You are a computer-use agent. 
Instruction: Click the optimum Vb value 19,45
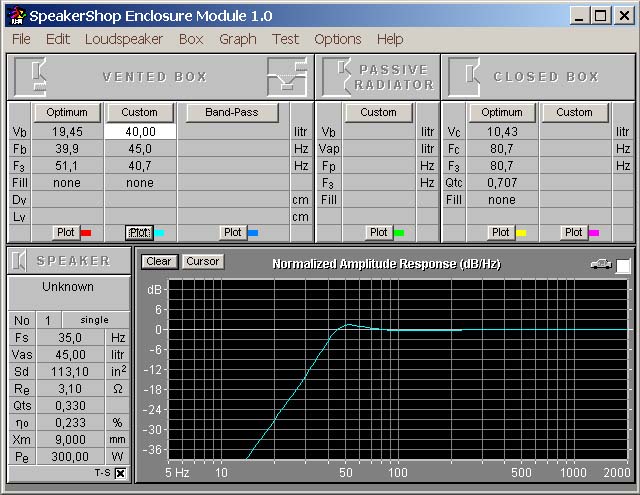point(67,132)
